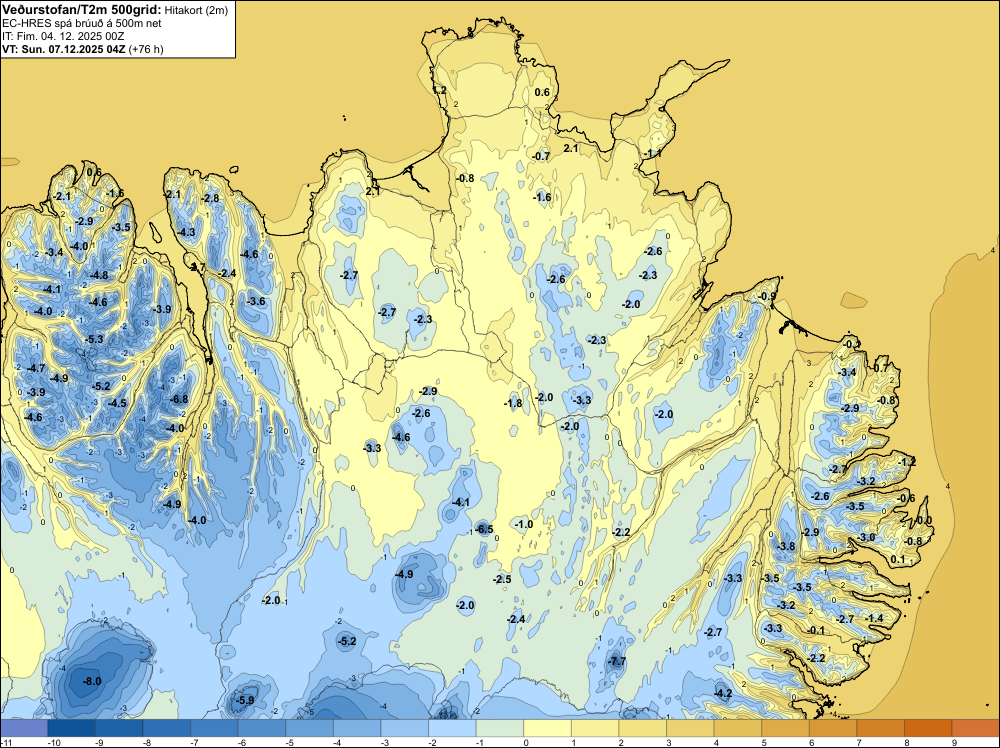
Task: Click the legend tick label '-11'
Action: (x=4, y=743)
